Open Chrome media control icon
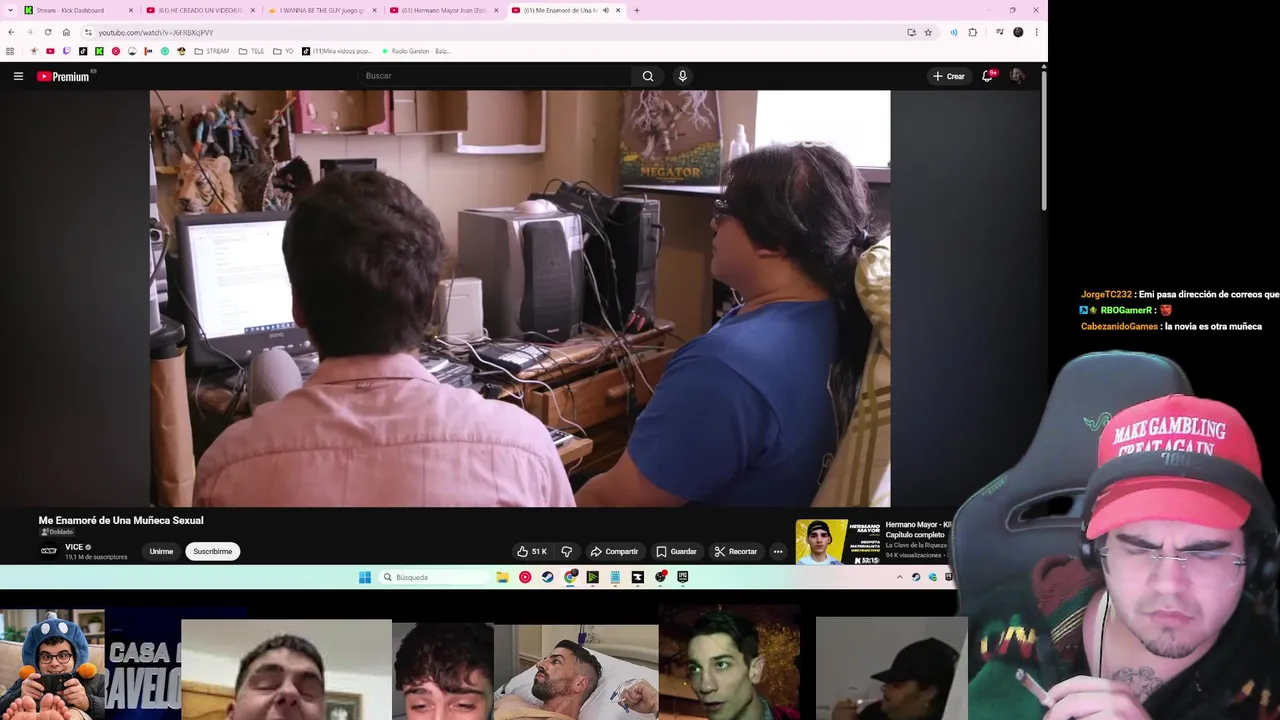This screenshot has height=720, width=1280. pyautogui.click(x=1000, y=32)
